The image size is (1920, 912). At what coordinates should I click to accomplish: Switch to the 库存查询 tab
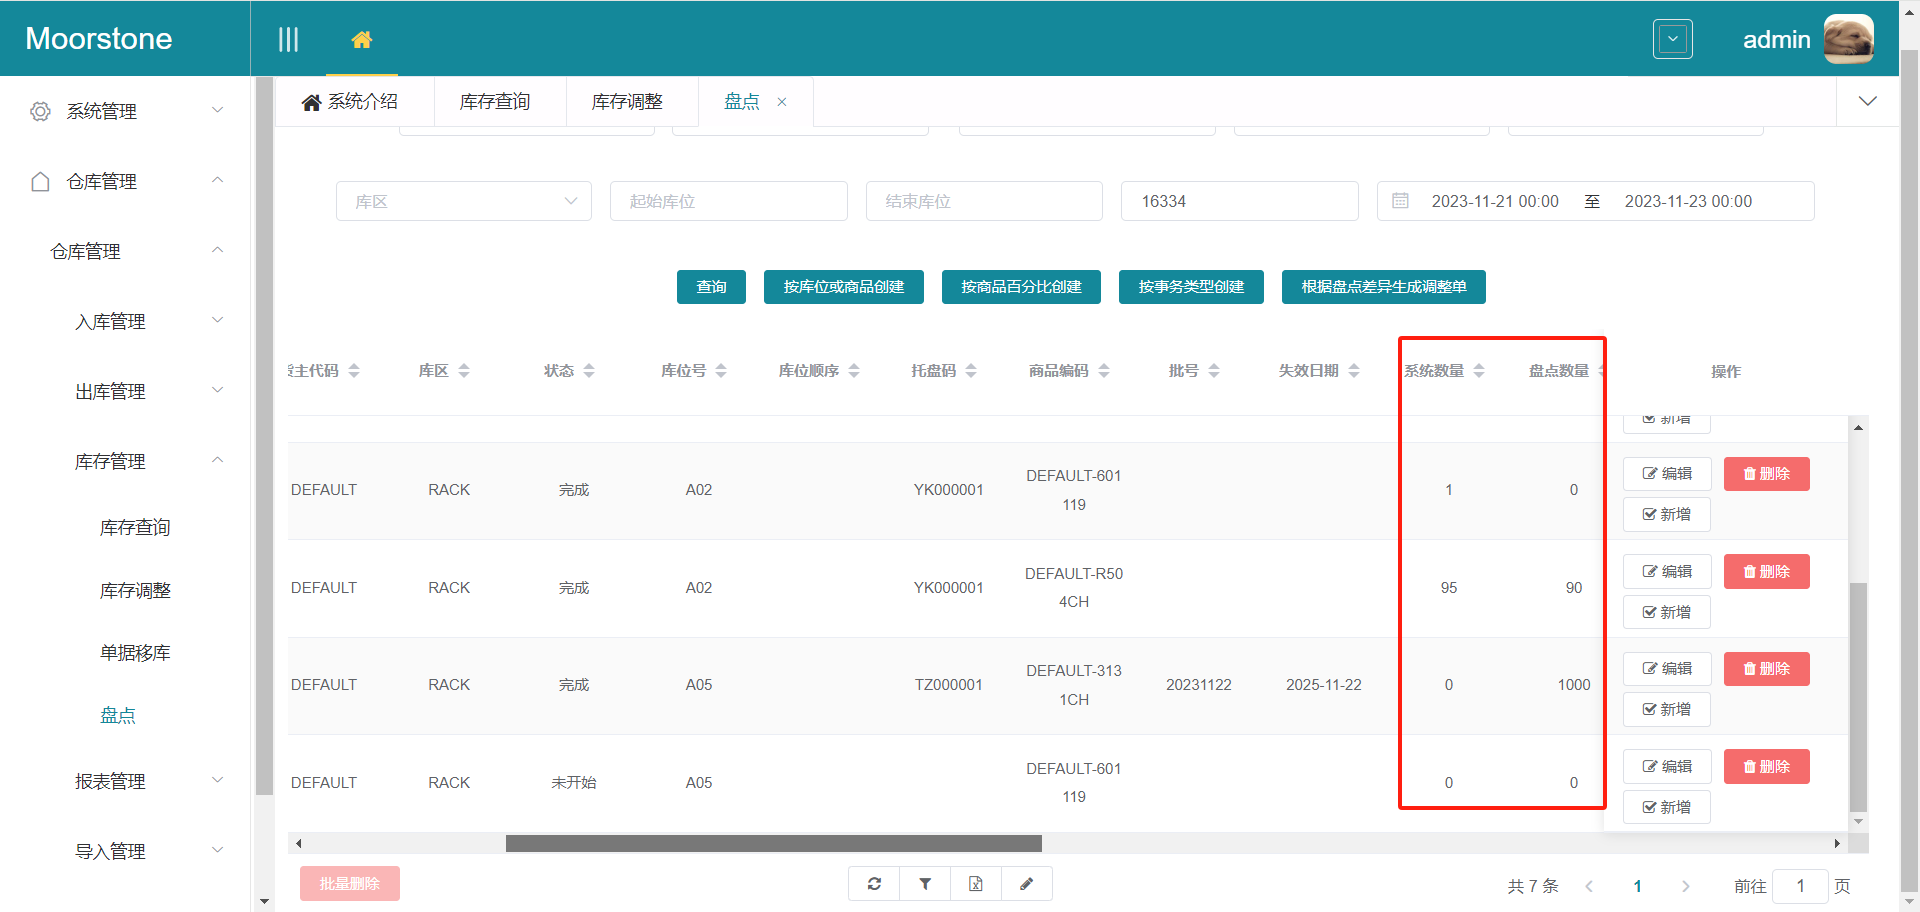[x=495, y=102]
